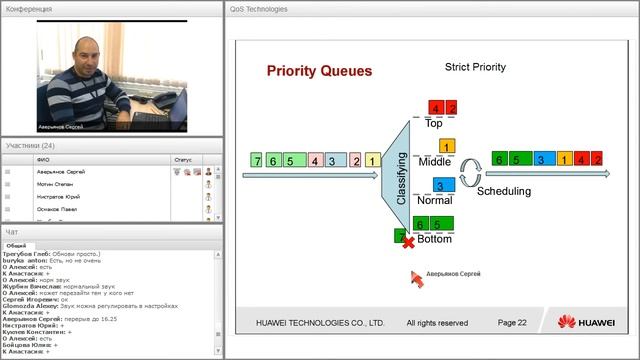Click the gray square marker beside Мотин Степан

(7, 184)
